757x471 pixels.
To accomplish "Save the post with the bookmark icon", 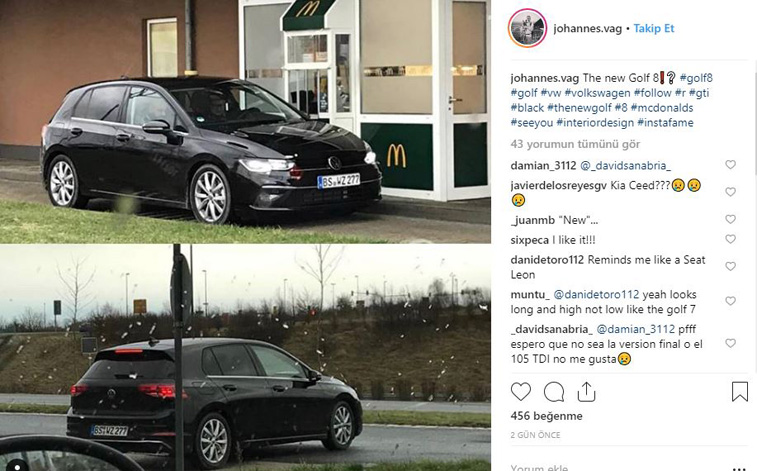I will point(740,391).
